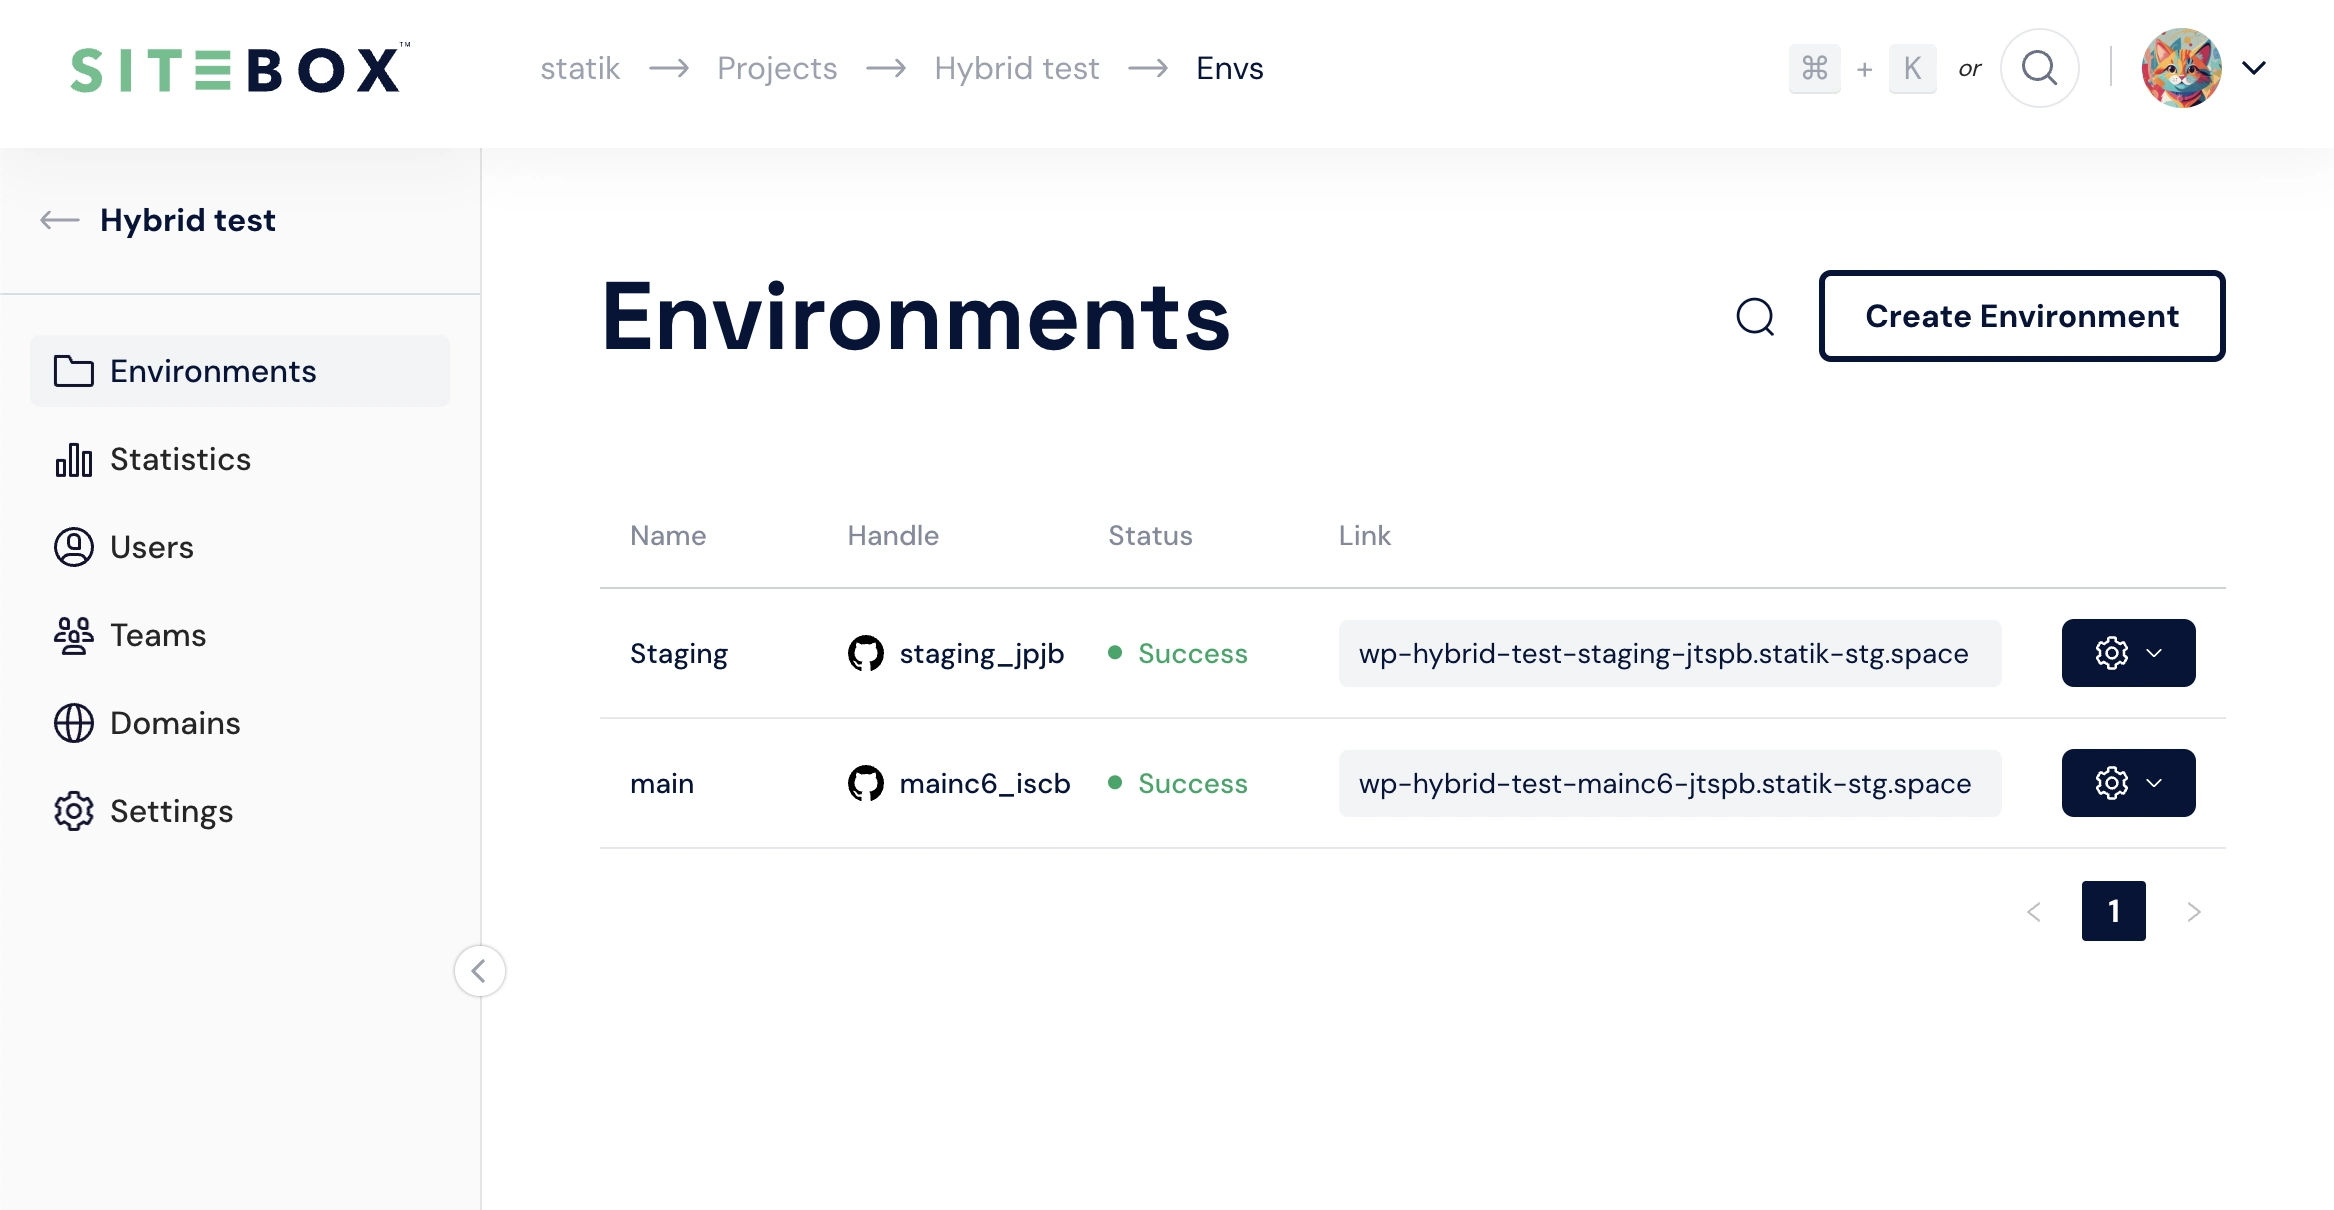Screen dimensions: 2334x1210
Task: Click the Environments sidebar icon
Action: coord(73,370)
